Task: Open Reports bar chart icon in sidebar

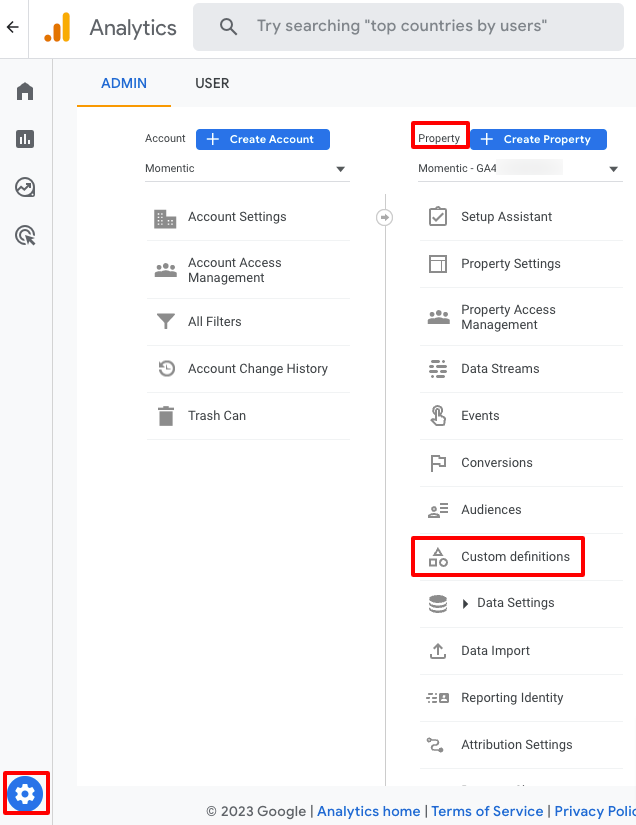Action: 25,139
